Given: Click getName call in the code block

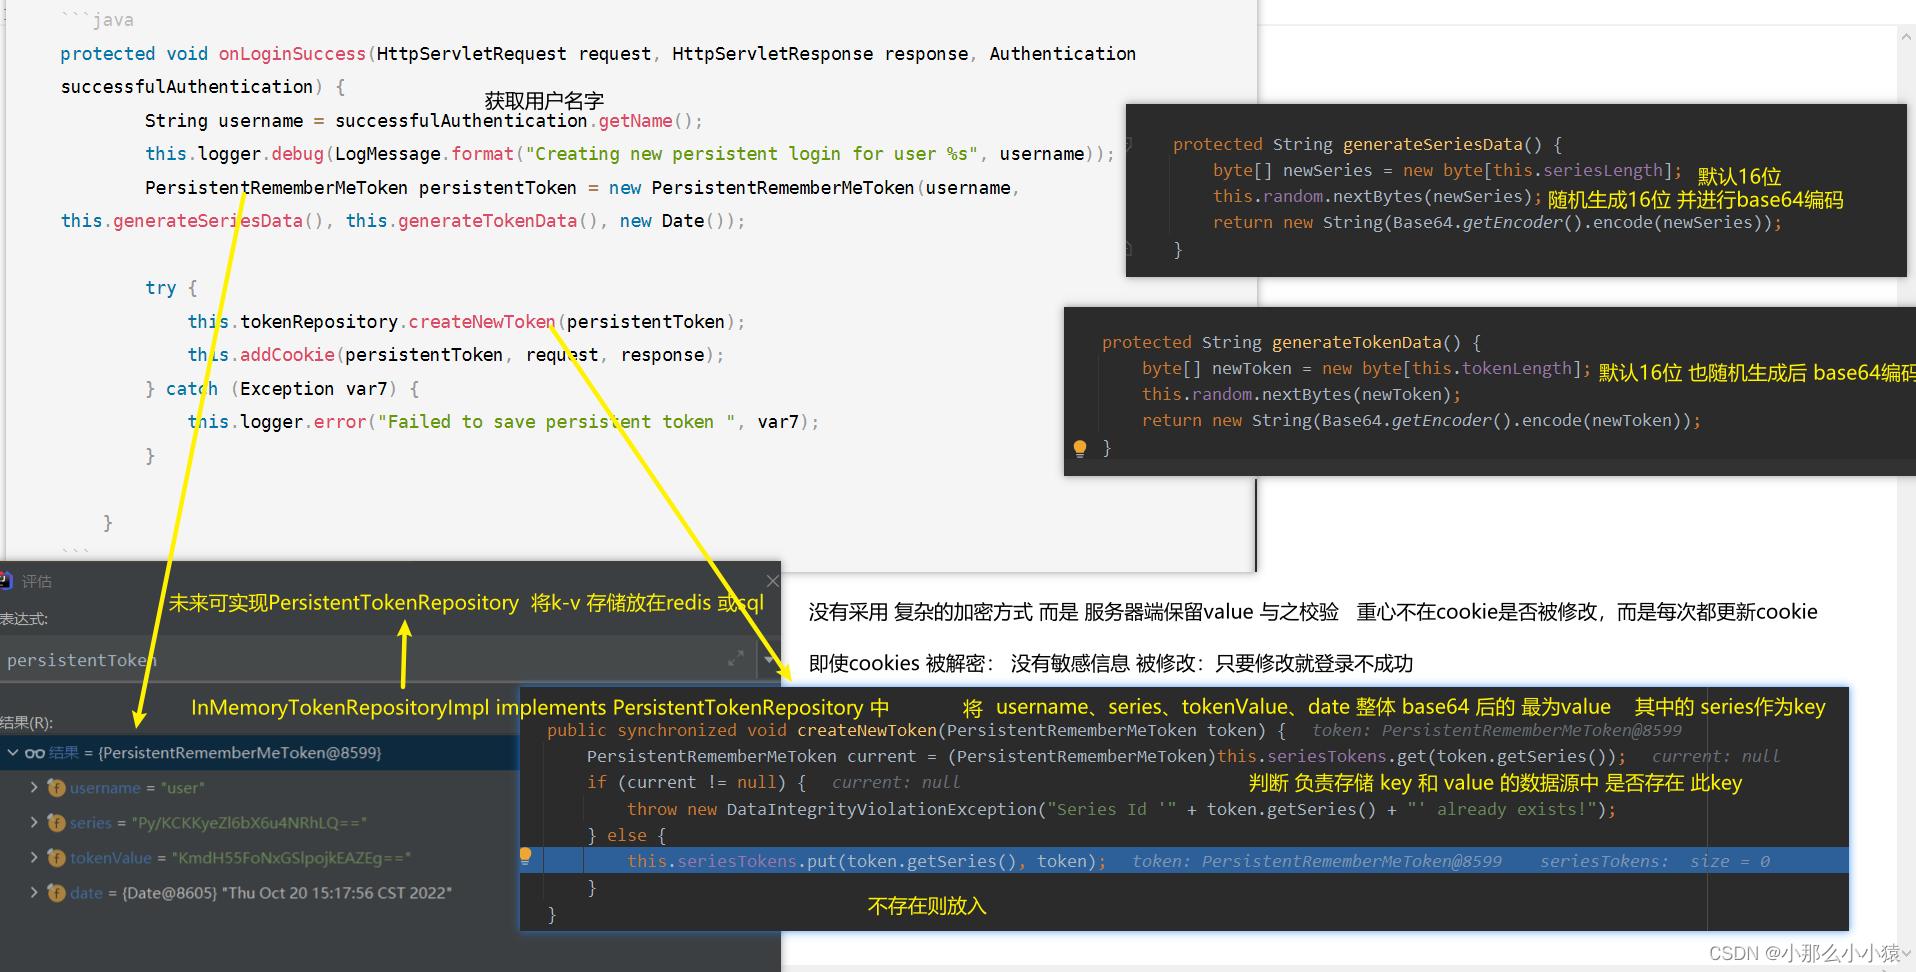Looking at the screenshot, I should pos(635,121).
